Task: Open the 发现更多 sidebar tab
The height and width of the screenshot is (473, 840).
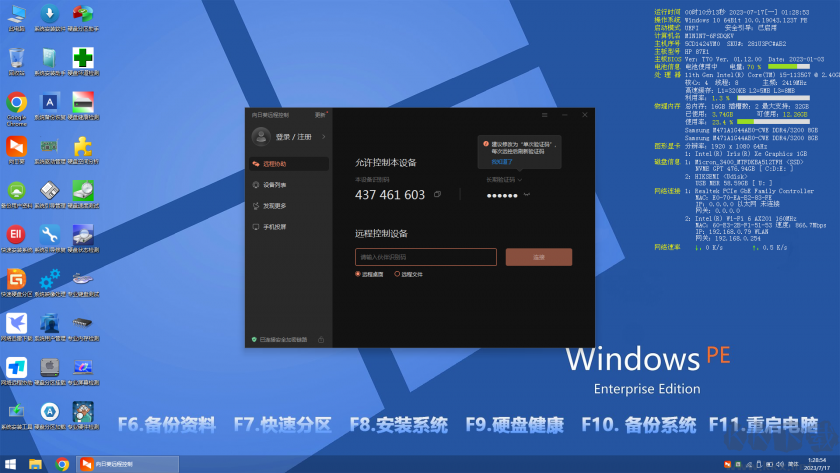Action: [x=289, y=206]
